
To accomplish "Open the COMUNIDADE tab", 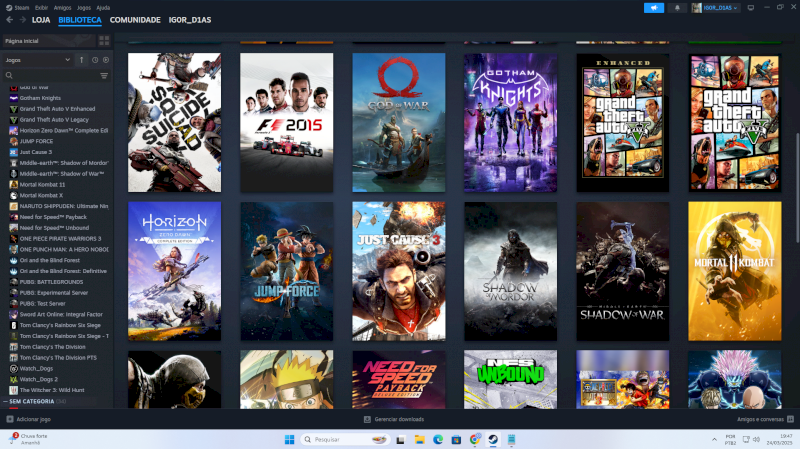I will (135, 20).
